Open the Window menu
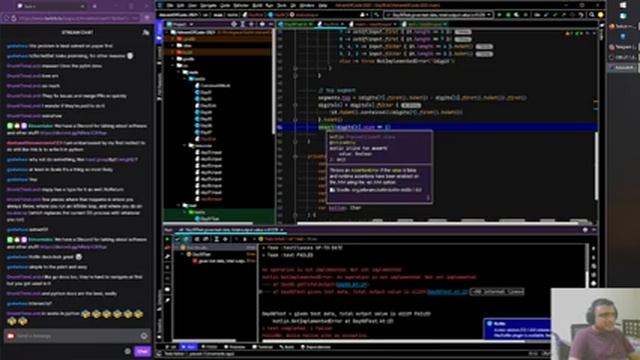Screen dimensions: 640x360 [307, 6]
